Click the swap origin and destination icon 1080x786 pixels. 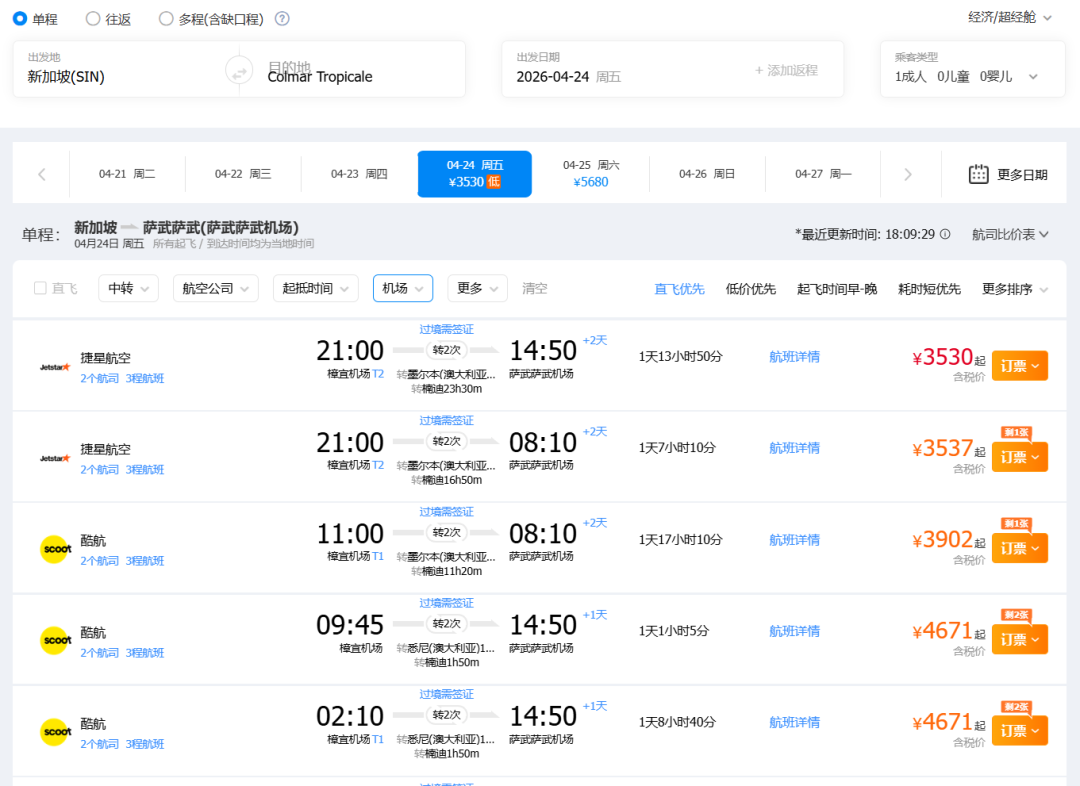pyautogui.click(x=239, y=71)
